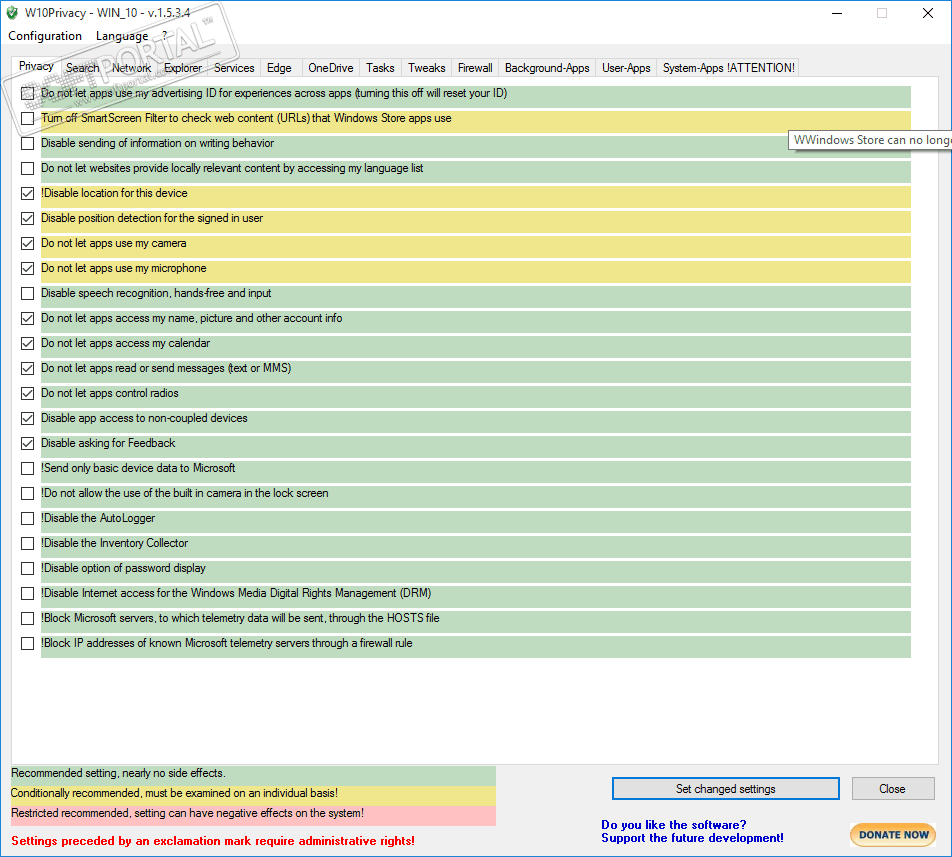952x857 pixels.
Task: Click the DONATE NOW button
Action: (893, 835)
